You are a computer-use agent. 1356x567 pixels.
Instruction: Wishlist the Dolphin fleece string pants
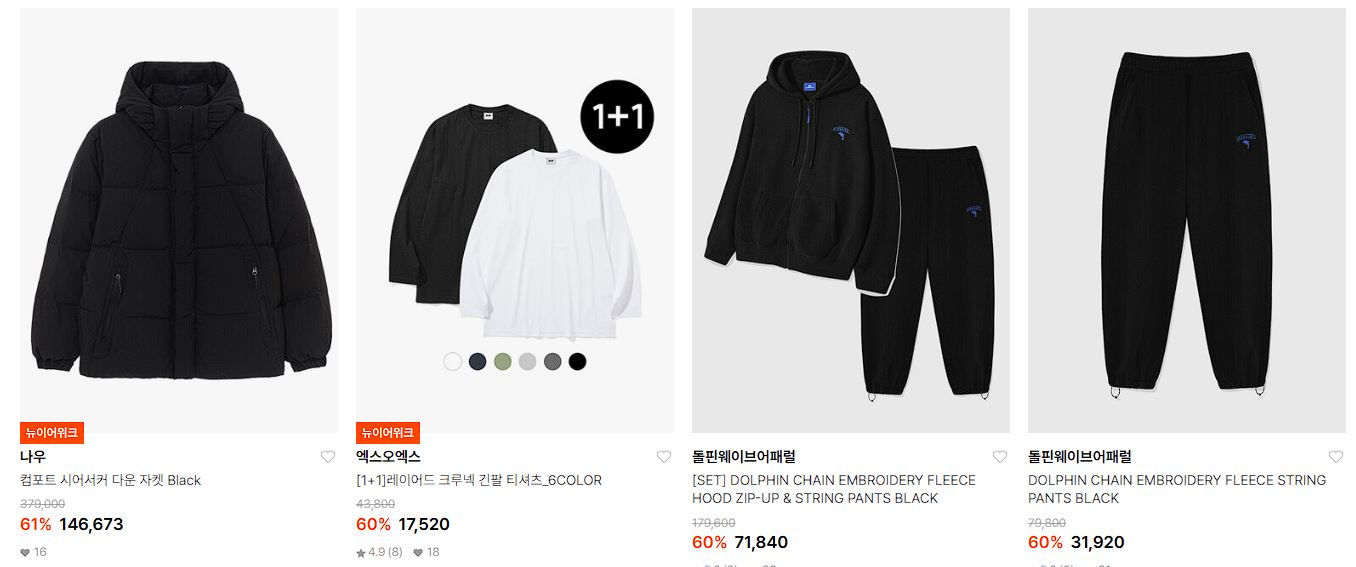click(x=1336, y=457)
